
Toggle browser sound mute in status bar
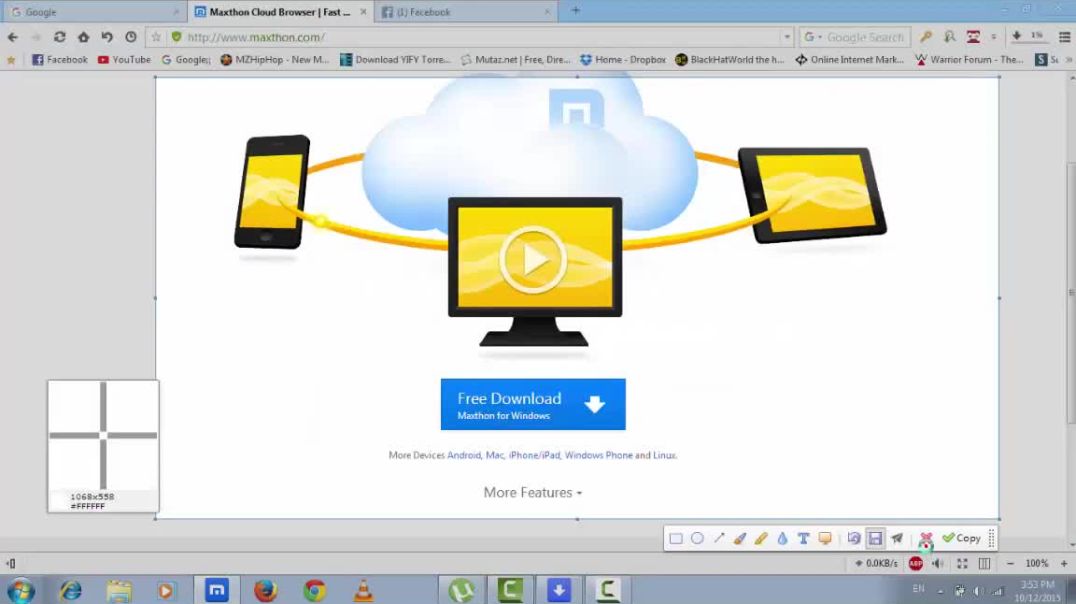click(x=938, y=564)
